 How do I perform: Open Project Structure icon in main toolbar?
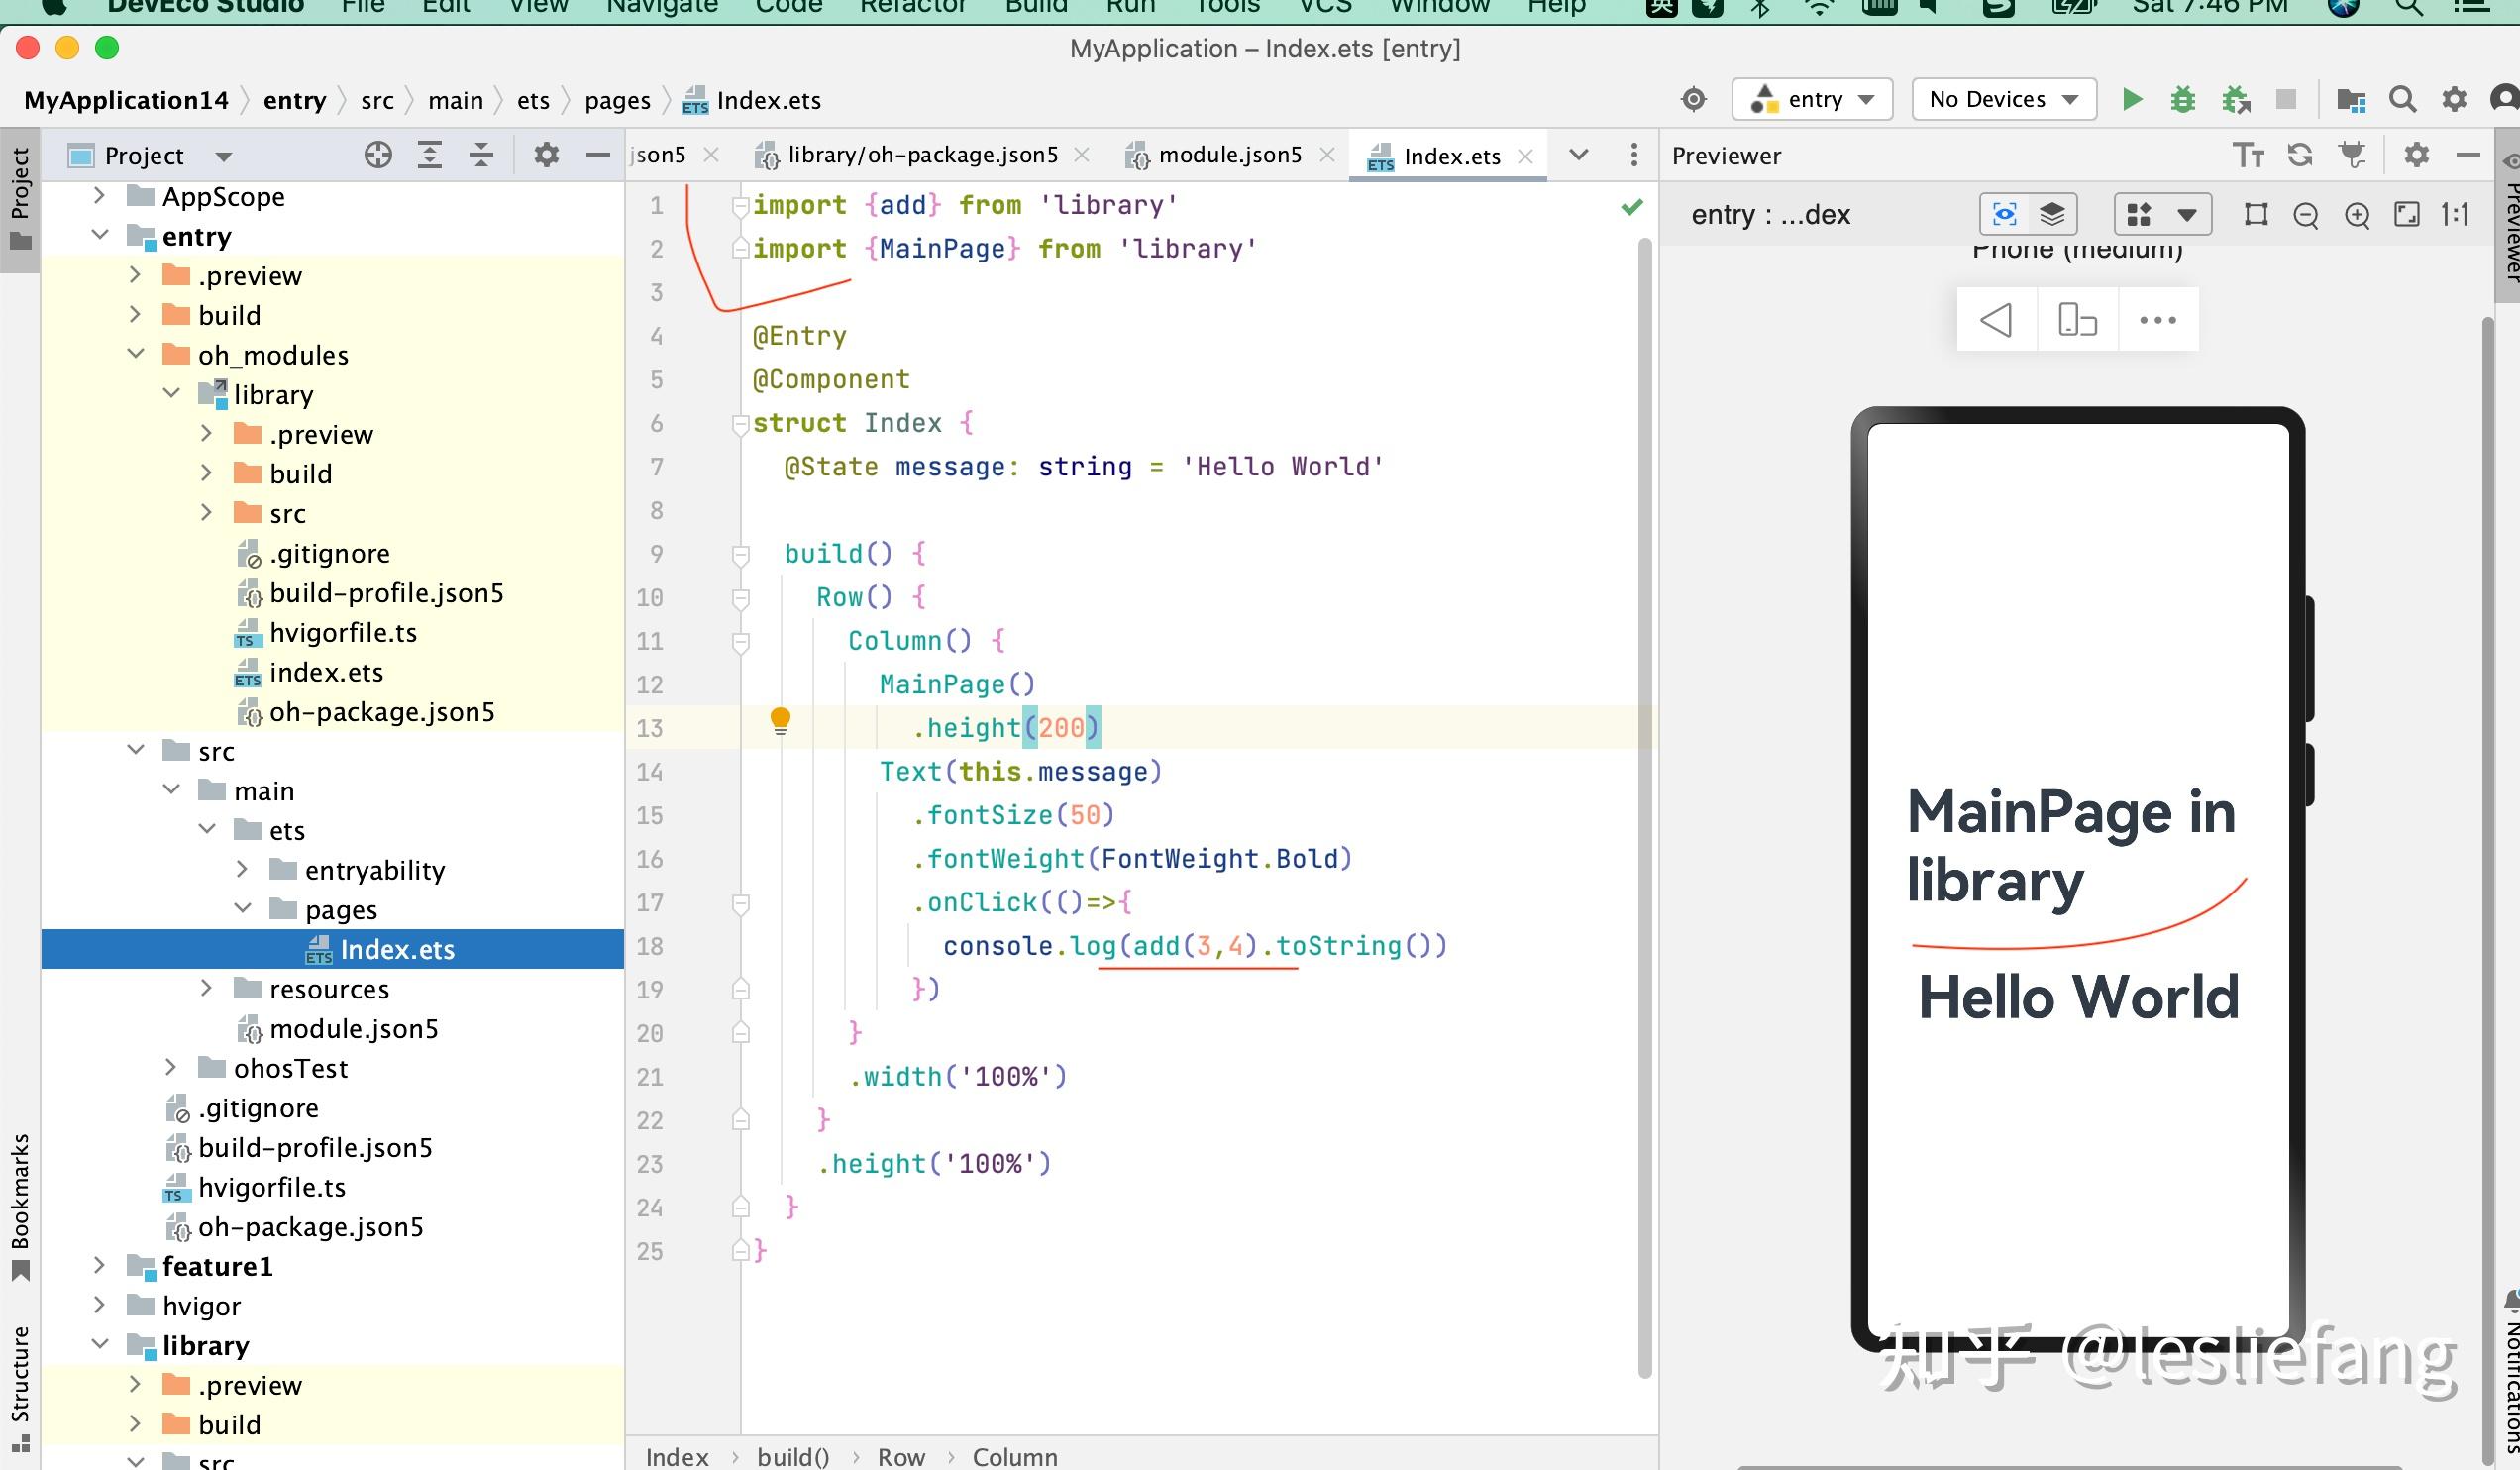2351,100
